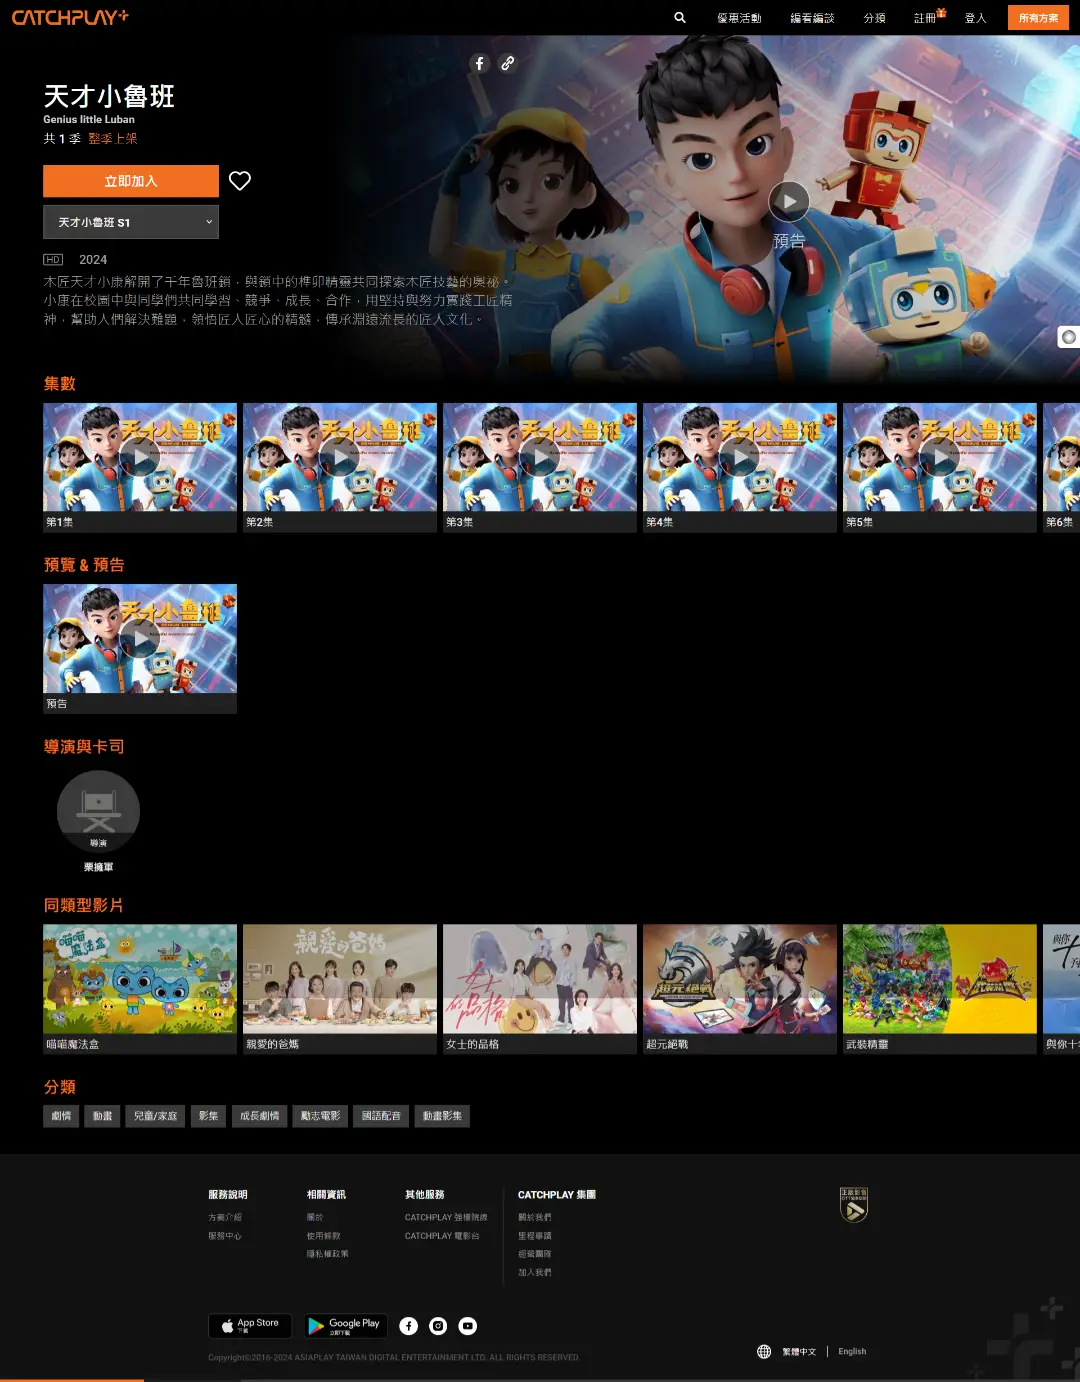Select 動畫 category tag

[103, 1116]
